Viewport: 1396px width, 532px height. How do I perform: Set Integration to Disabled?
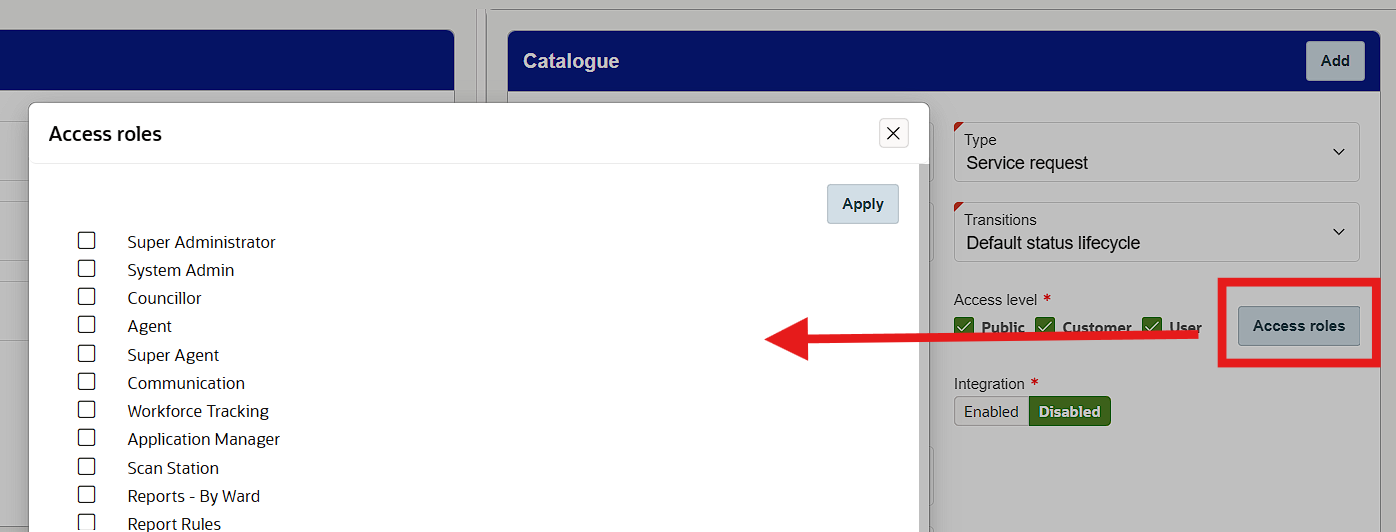pos(1070,412)
